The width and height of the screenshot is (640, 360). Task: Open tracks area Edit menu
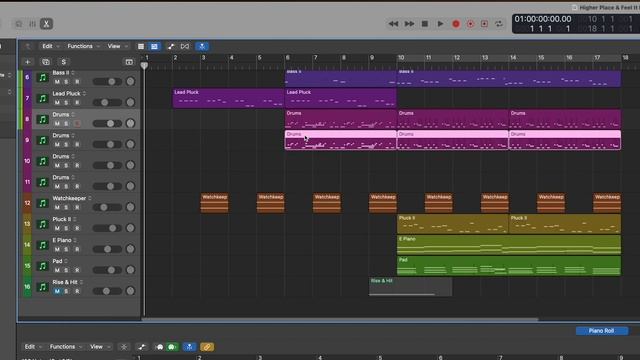pos(50,46)
